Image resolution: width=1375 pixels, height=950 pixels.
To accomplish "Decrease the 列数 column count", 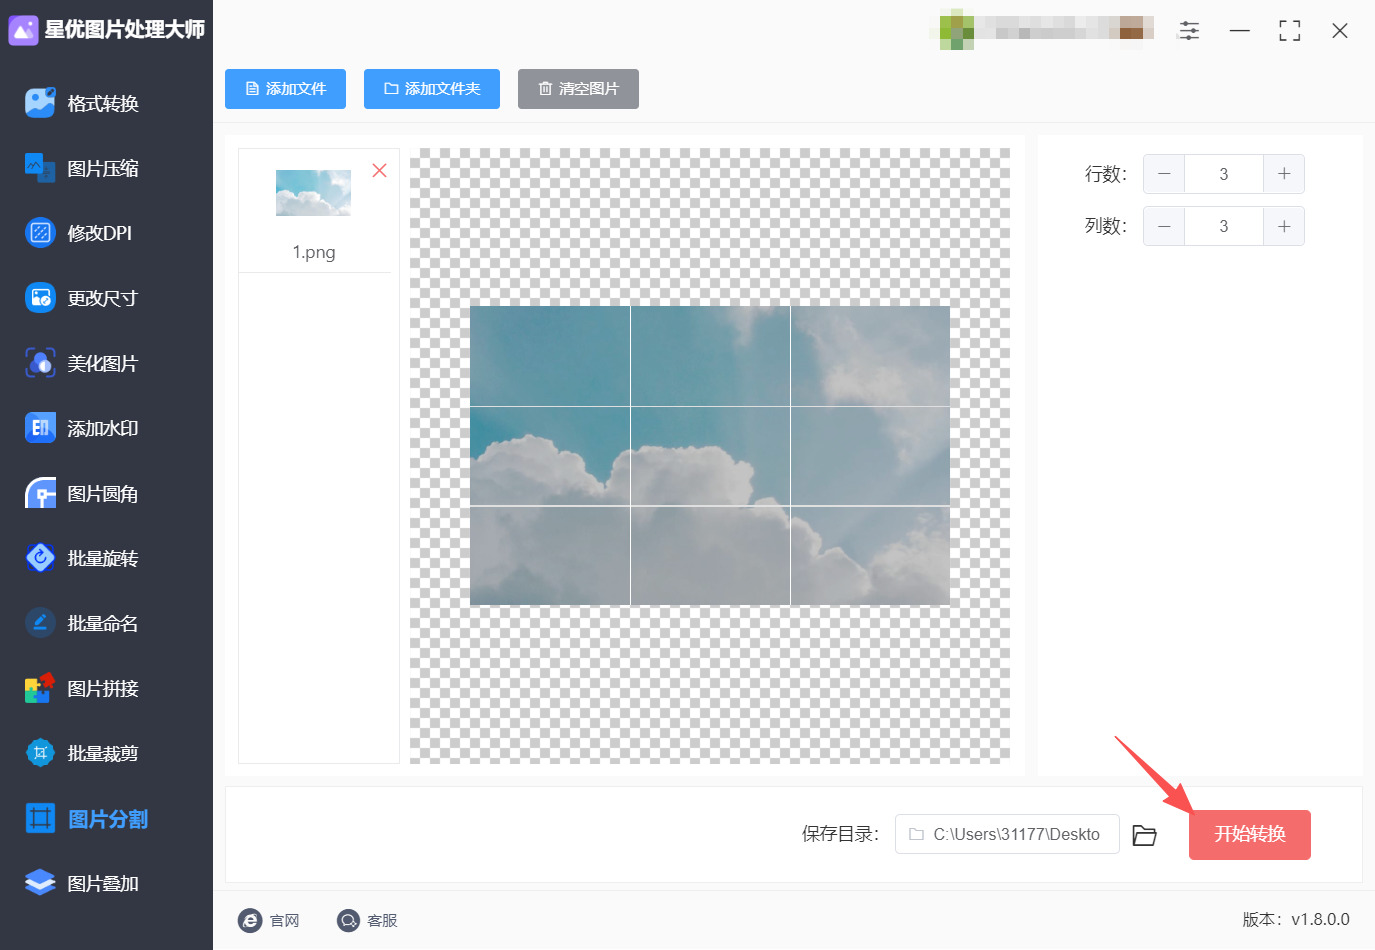I will point(1164,226).
